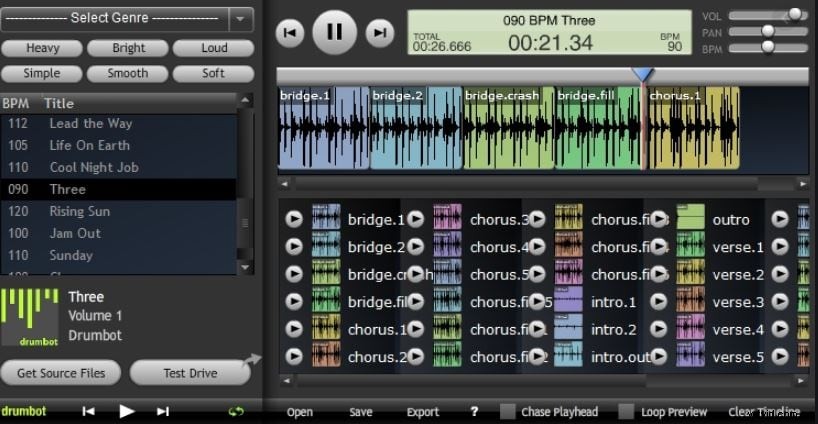The width and height of the screenshot is (818, 424).
Task: Pause playback with the large pause button
Action: pos(334,32)
